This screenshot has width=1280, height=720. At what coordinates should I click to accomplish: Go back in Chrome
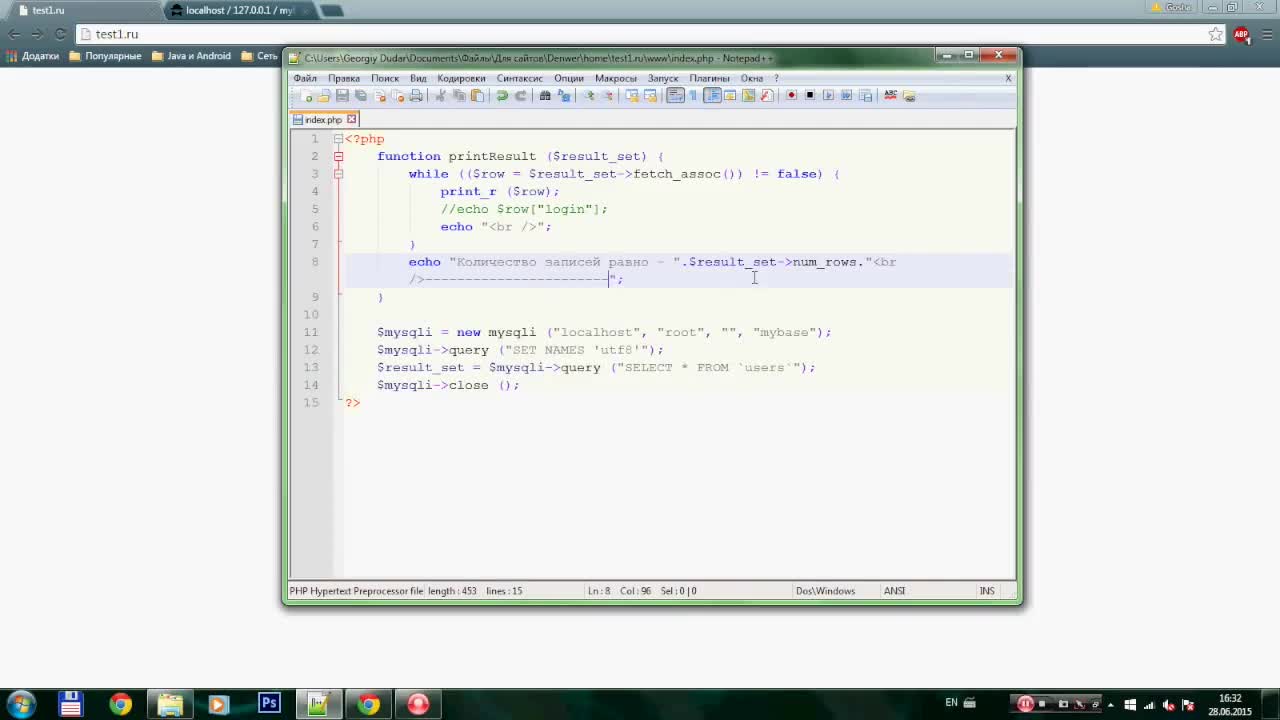(x=14, y=34)
